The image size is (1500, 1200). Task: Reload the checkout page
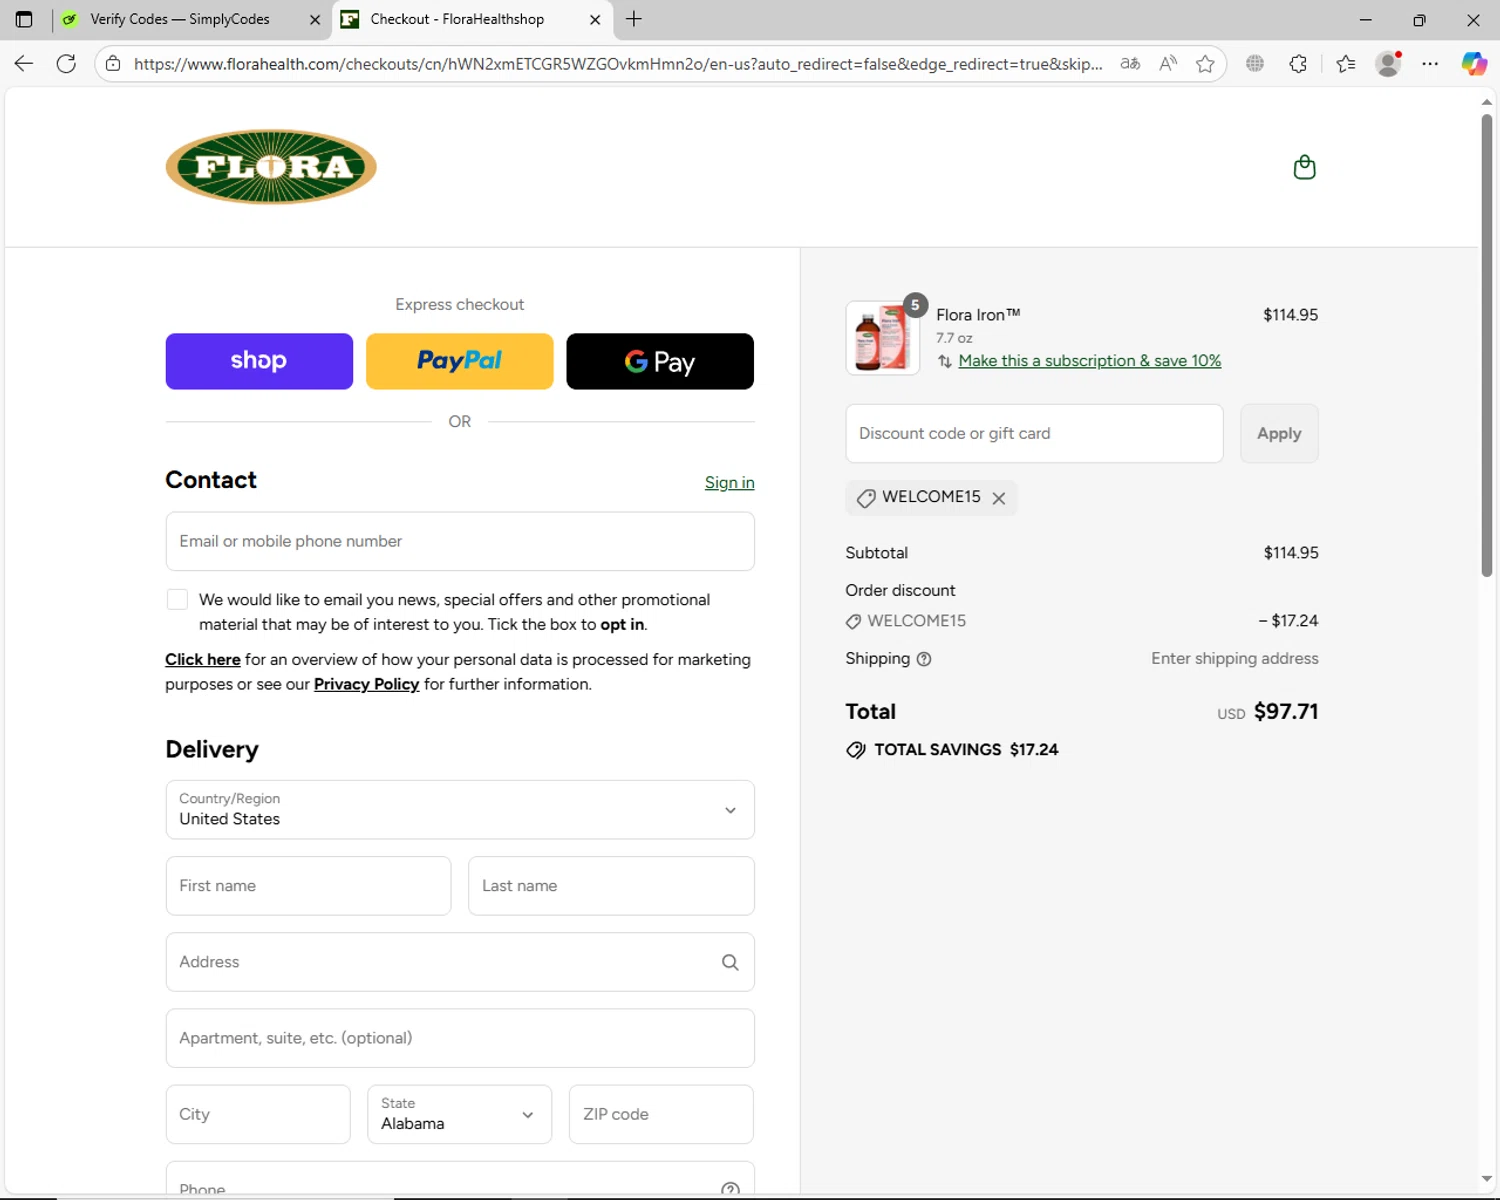point(66,64)
